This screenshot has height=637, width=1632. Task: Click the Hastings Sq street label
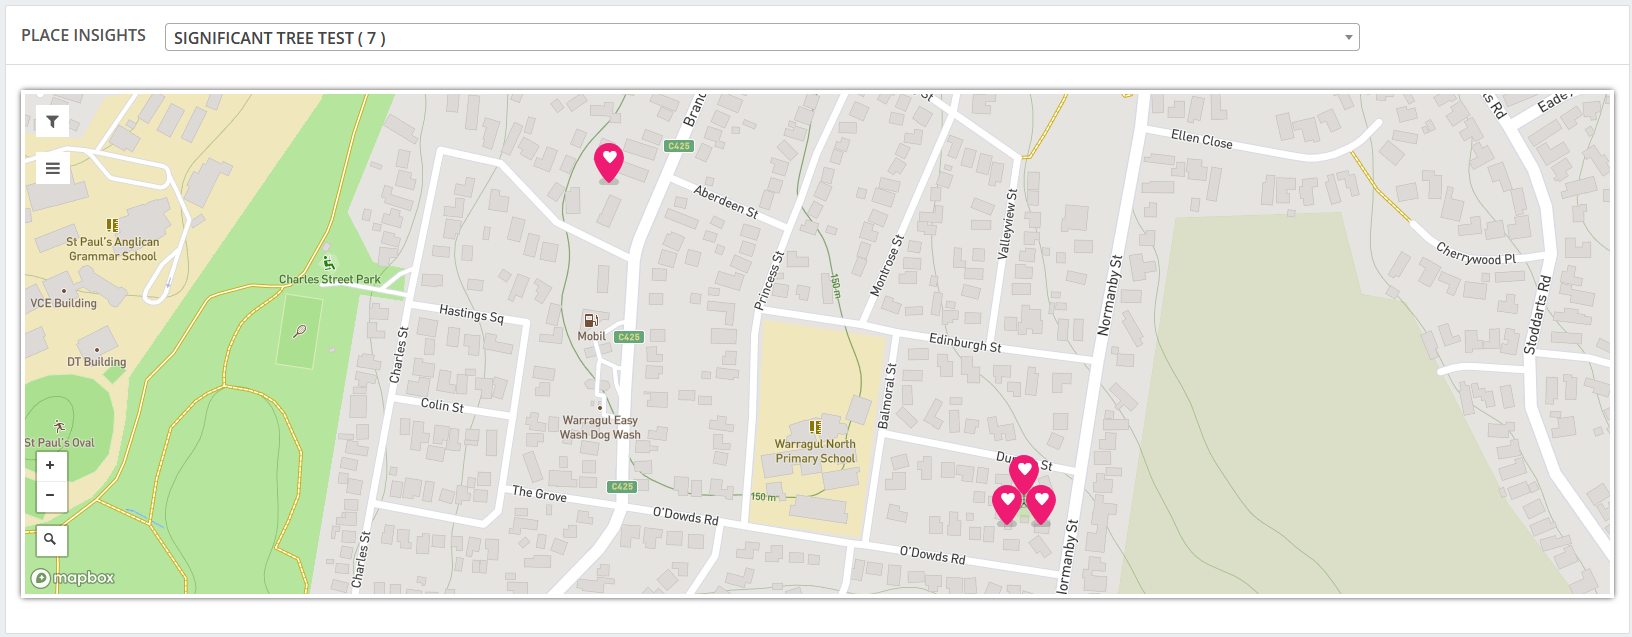471,314
